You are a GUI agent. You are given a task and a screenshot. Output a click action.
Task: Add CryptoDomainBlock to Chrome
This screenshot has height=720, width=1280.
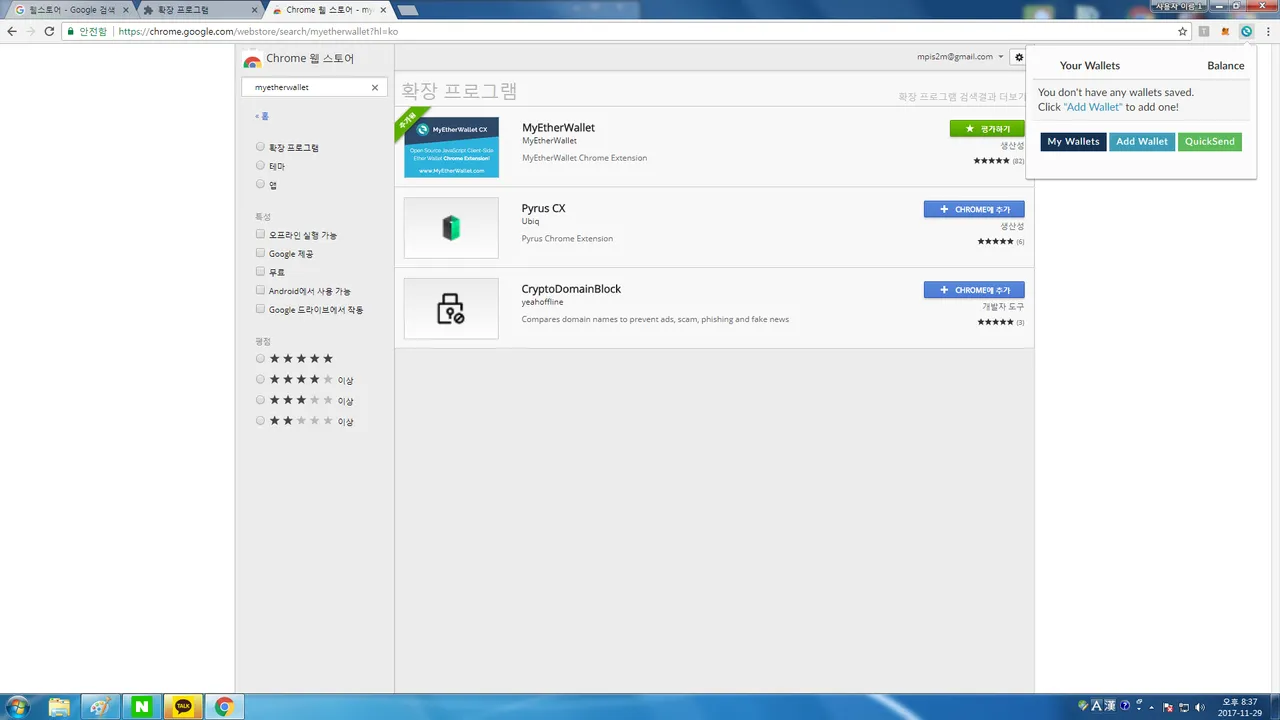974,290
